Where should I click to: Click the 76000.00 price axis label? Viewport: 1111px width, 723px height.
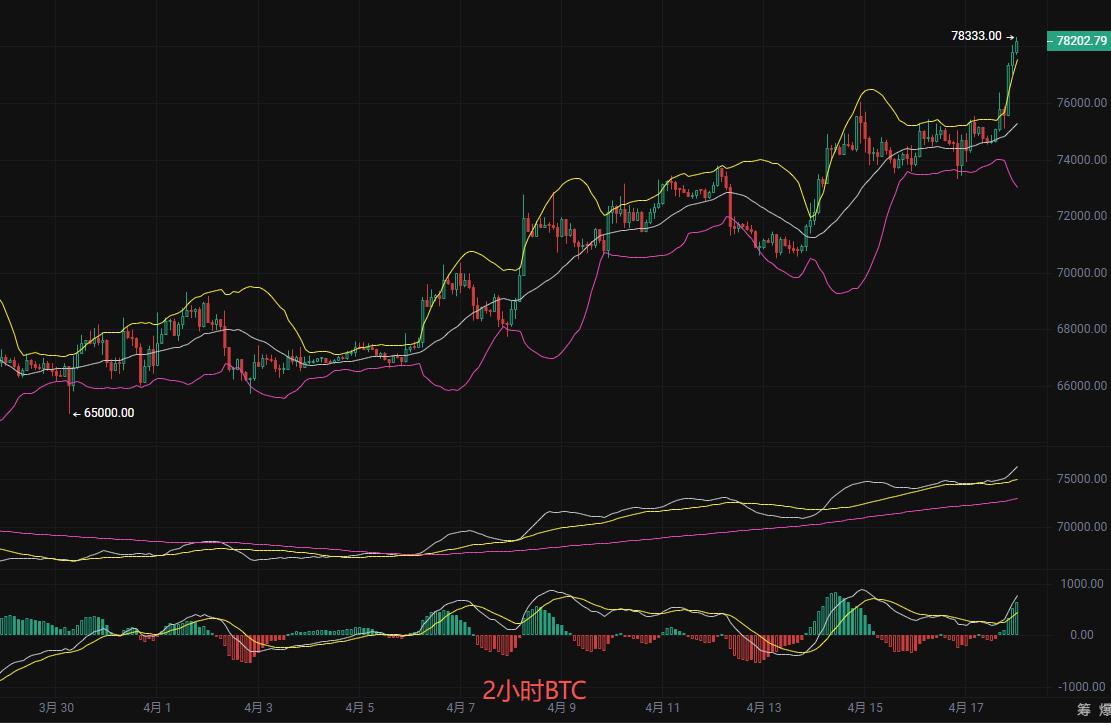pyautogui.click(x=1081, y=103)
